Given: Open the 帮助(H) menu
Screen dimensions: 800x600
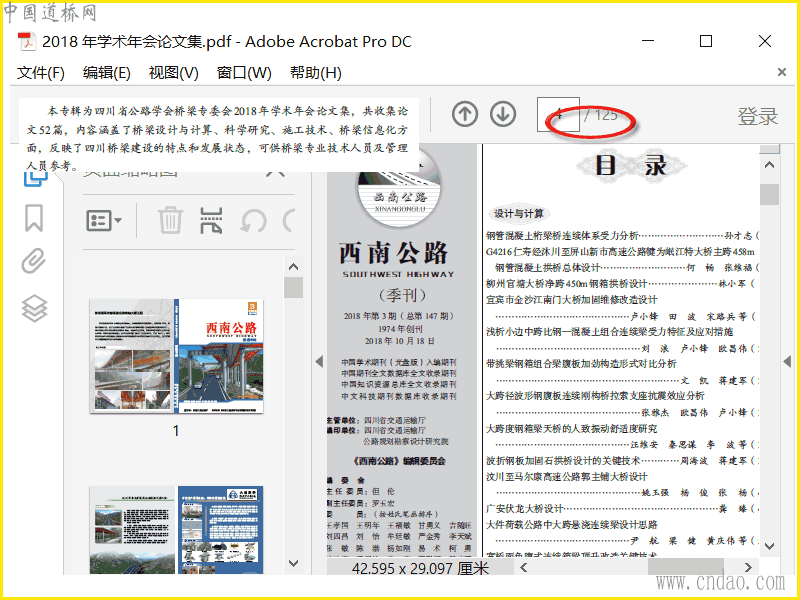Looking at the screenshot, I should 316,73.
